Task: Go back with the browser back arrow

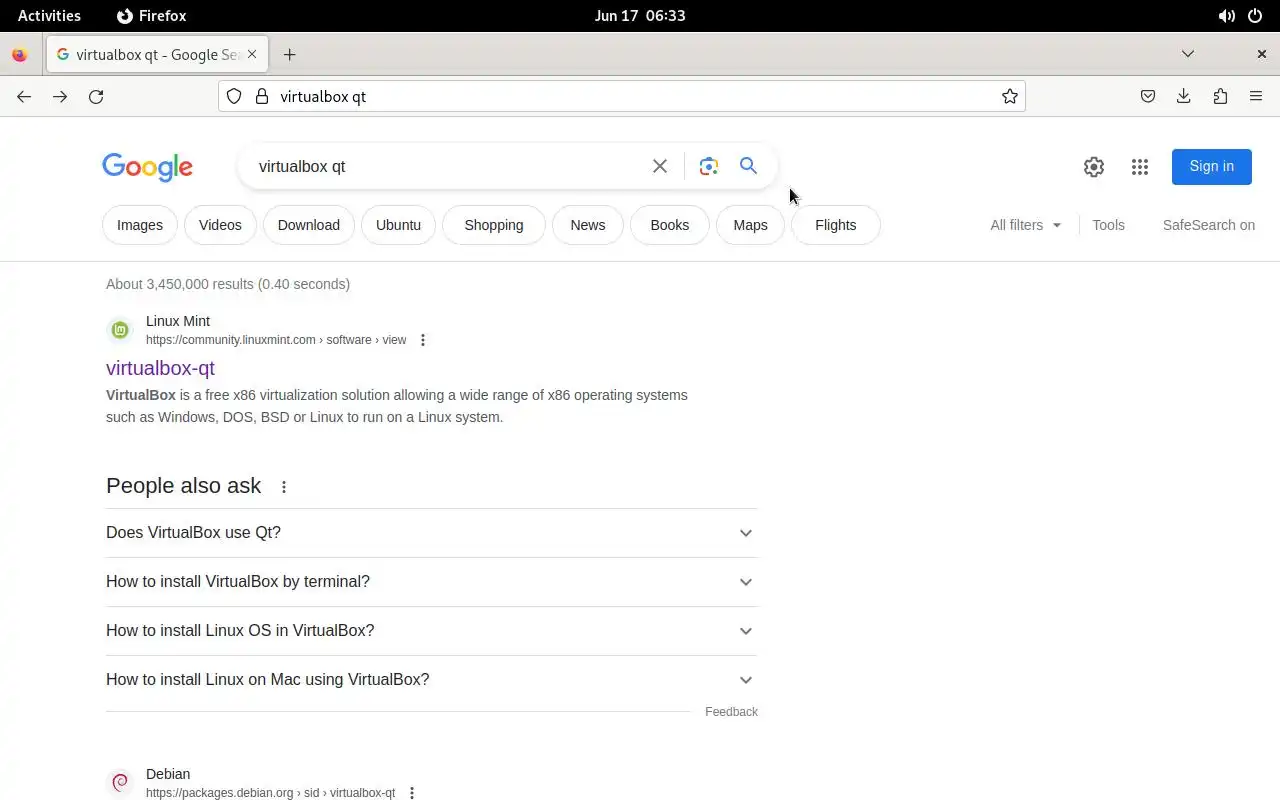Action: point(24,96)
